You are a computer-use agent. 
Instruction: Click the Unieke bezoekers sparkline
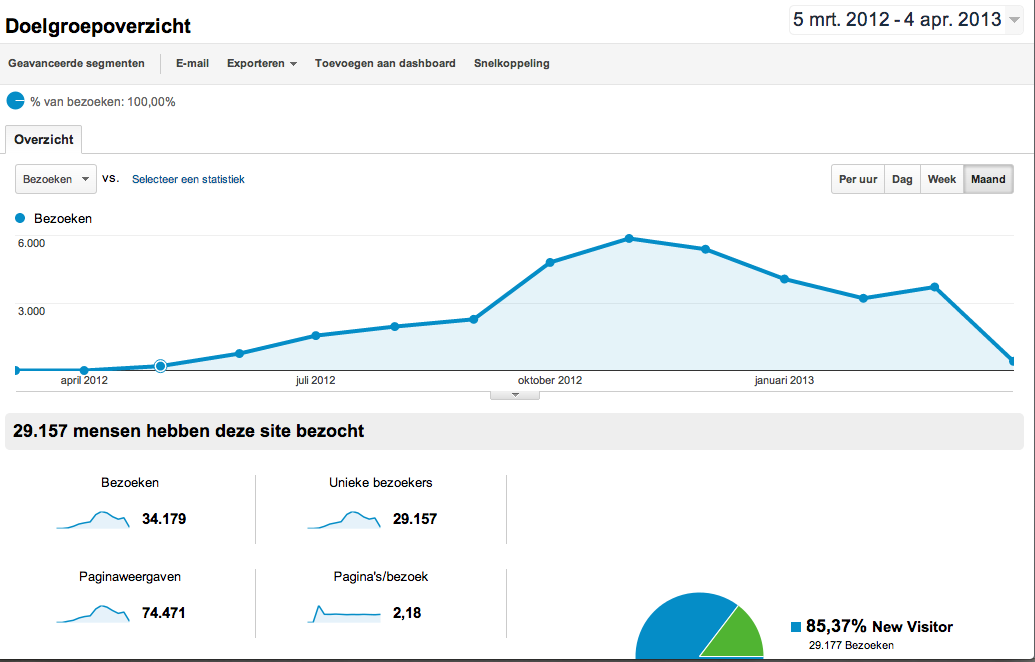(x=344, y=519)
